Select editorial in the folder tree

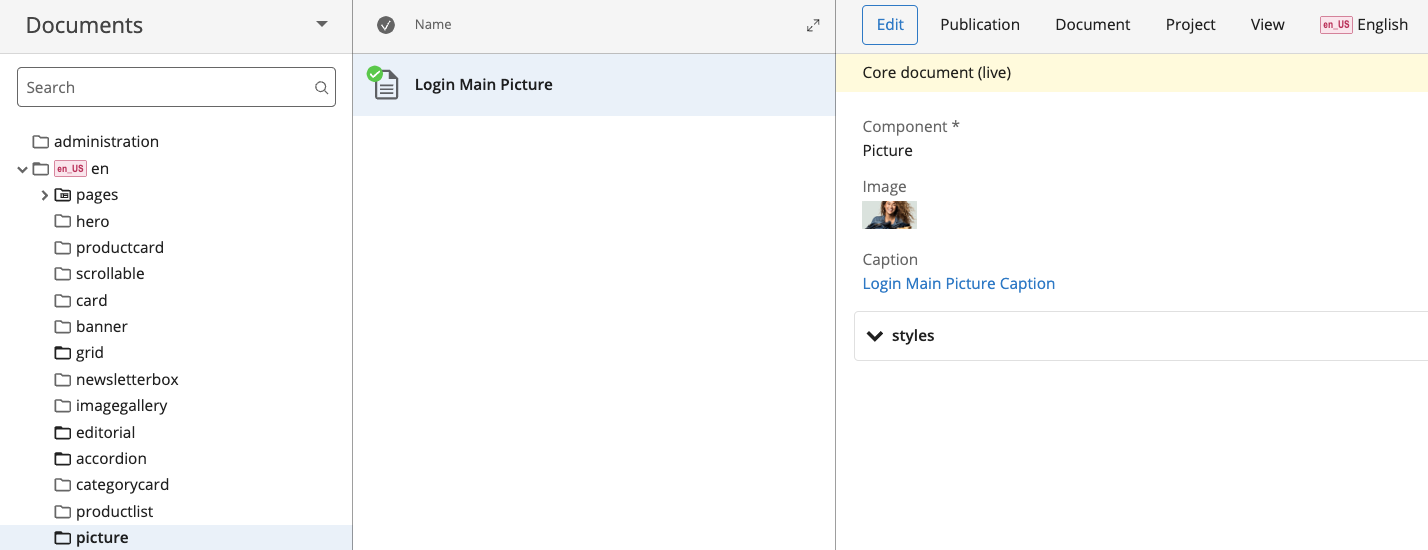coord(106,433)
